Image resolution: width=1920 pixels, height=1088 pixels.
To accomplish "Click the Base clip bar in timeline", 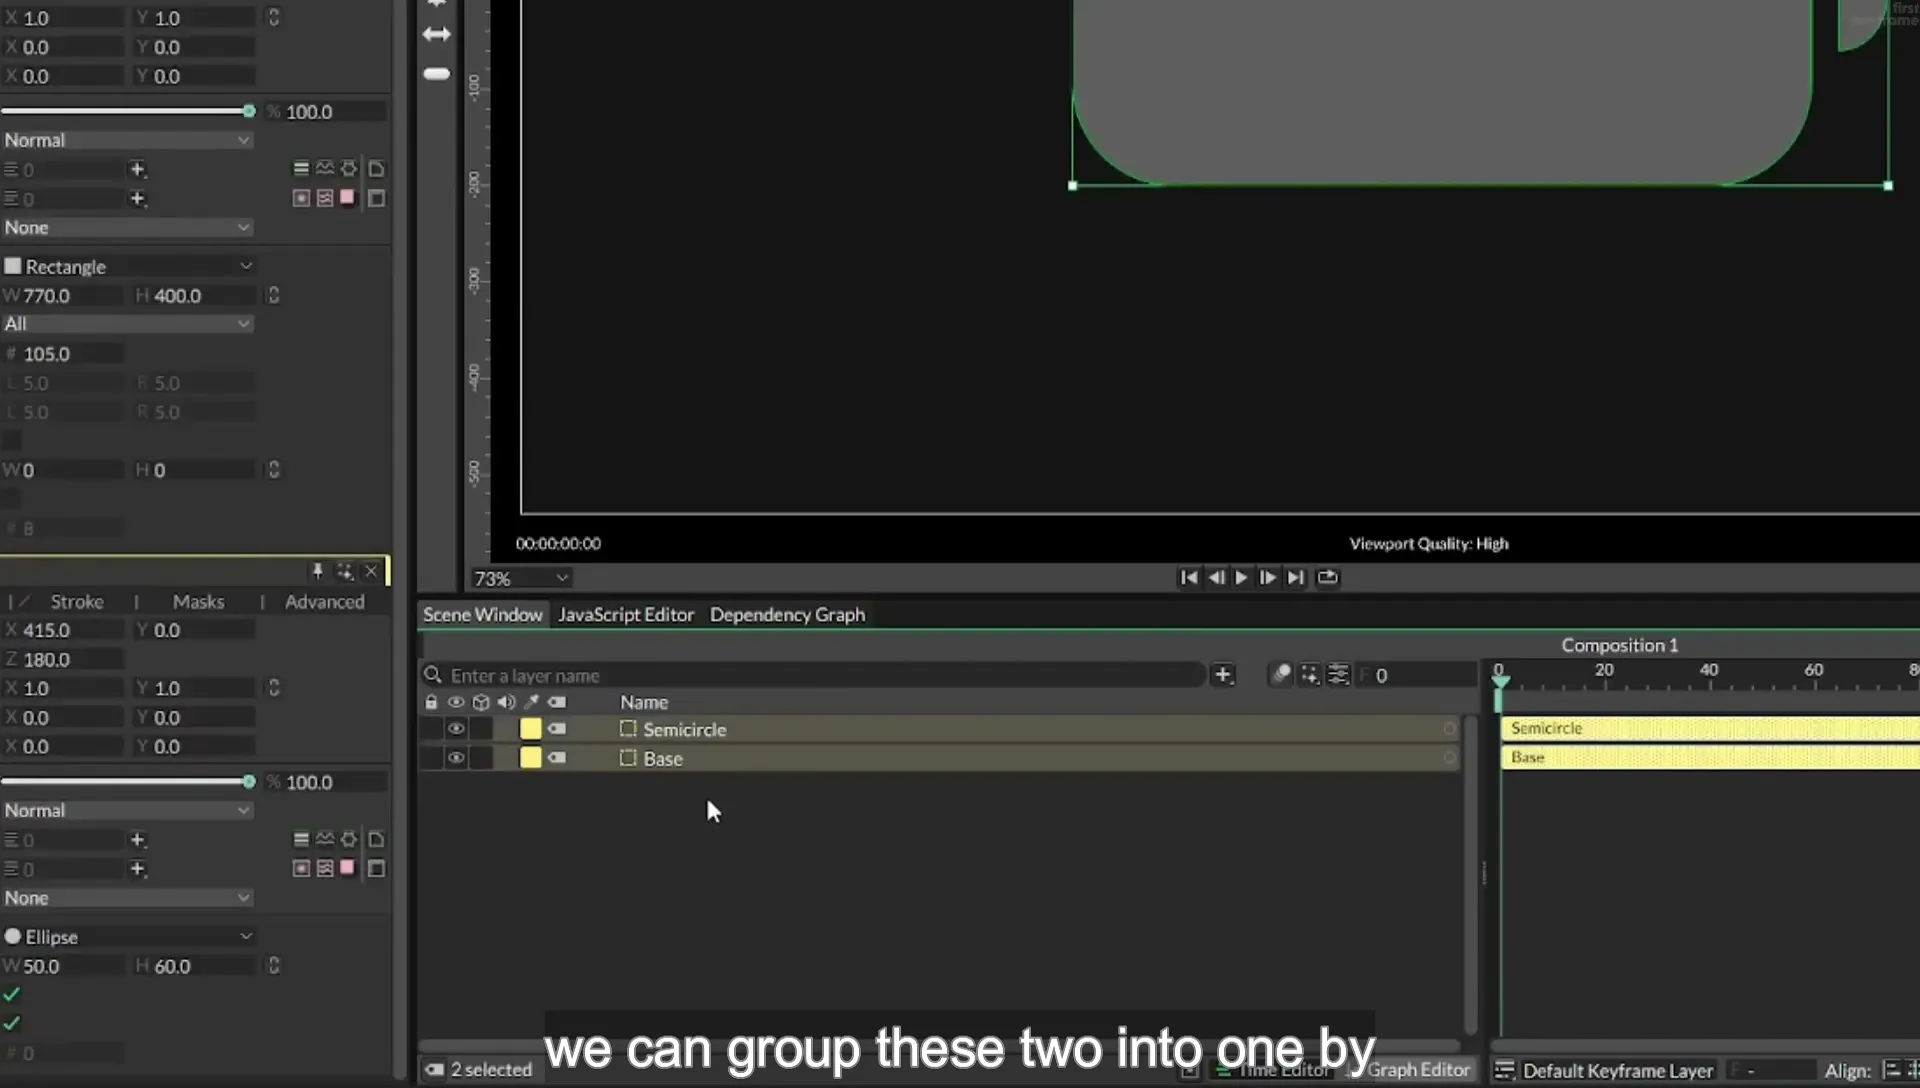I will click(1710, 758).
